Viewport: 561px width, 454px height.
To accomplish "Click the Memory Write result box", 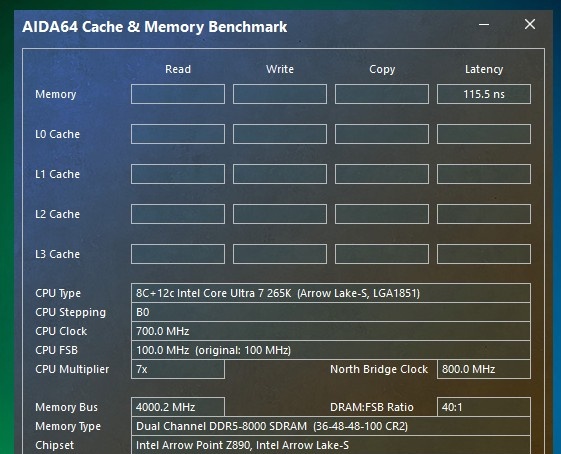I will (280, 94).
